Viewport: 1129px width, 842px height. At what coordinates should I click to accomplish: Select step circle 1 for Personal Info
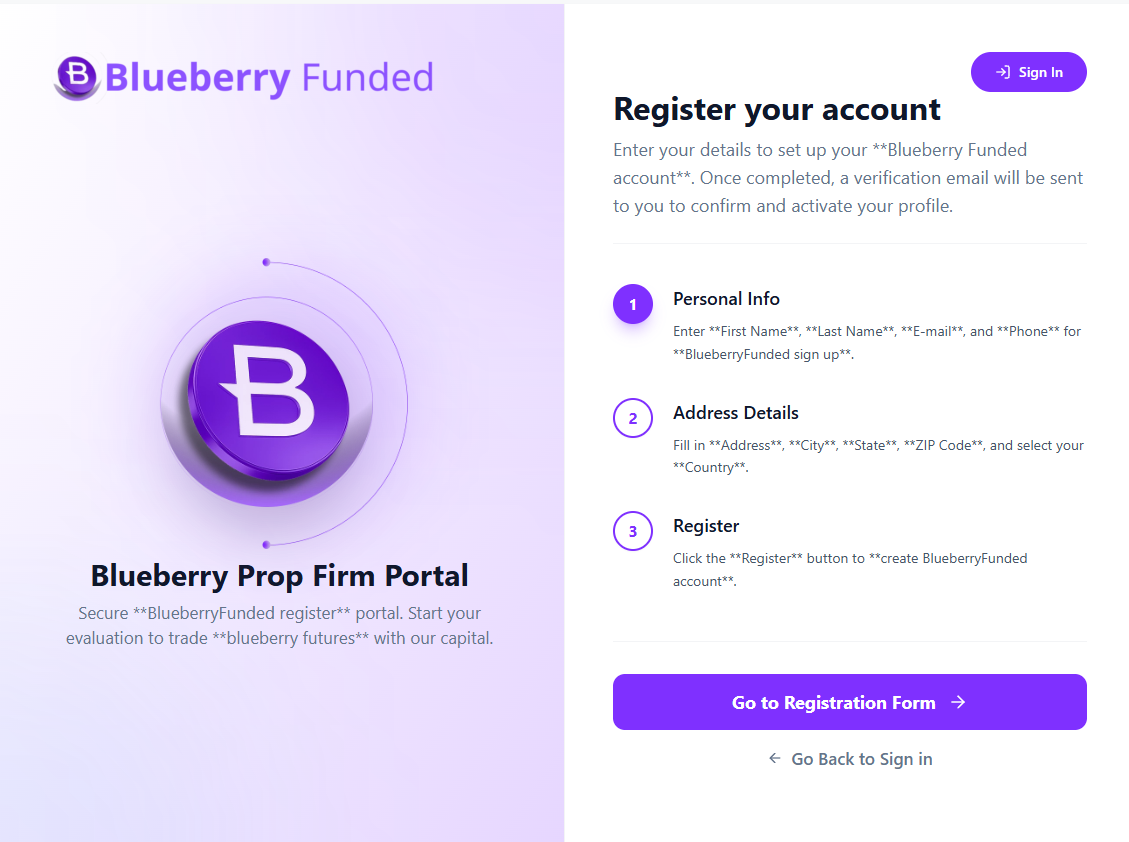[x=632, y=304]
